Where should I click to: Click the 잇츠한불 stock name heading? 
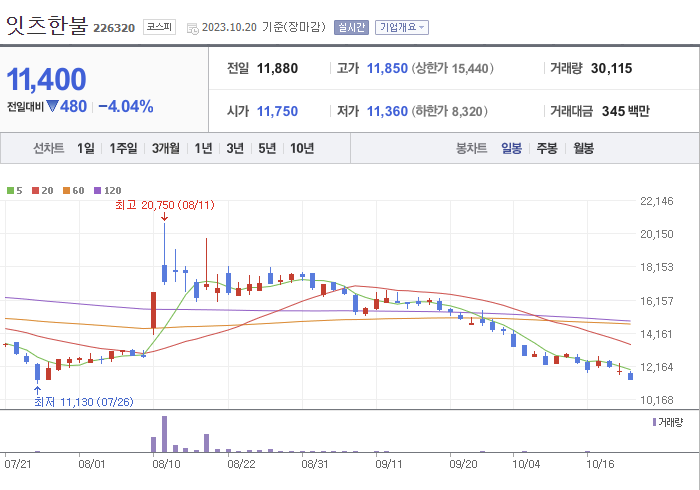[x=47, y=25]
